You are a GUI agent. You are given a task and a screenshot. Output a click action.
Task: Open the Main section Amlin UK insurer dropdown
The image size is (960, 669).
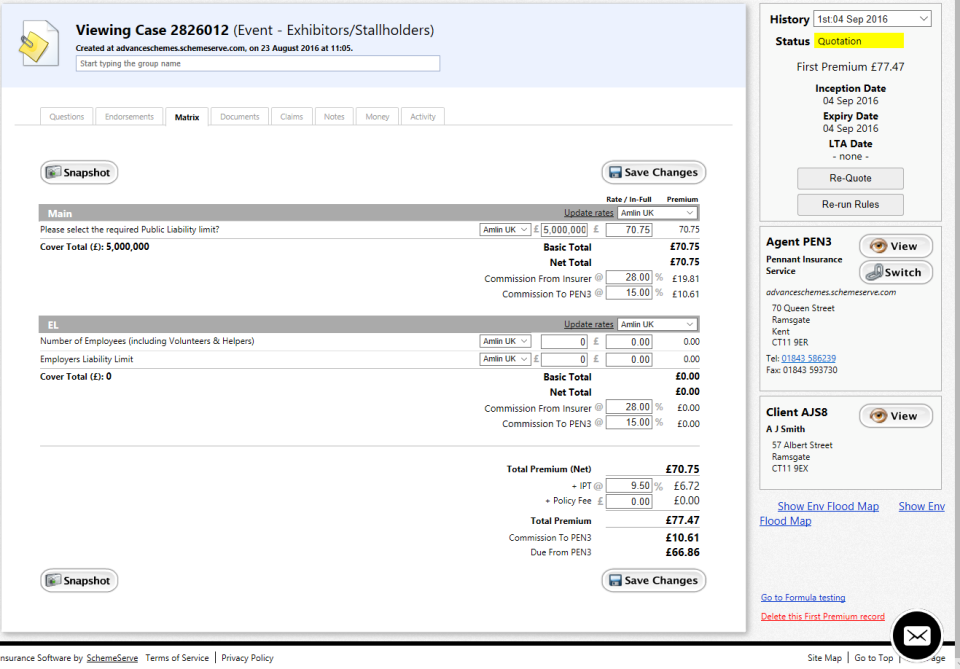[657, 213]
